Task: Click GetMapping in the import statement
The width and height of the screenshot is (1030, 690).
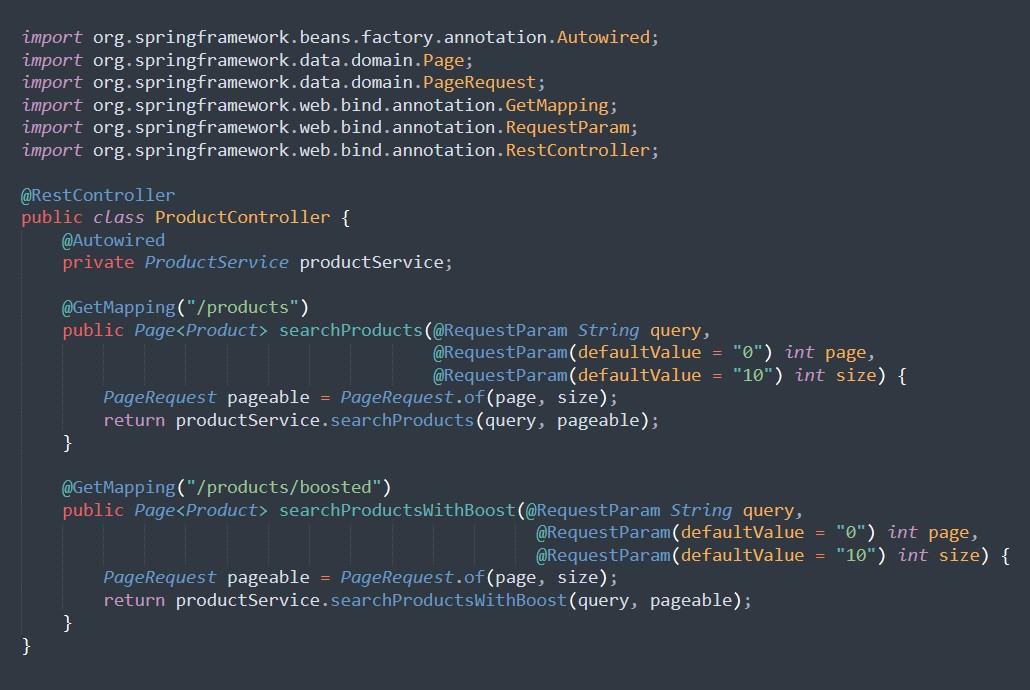Action: pyautogui.click(x=558, y=105)
